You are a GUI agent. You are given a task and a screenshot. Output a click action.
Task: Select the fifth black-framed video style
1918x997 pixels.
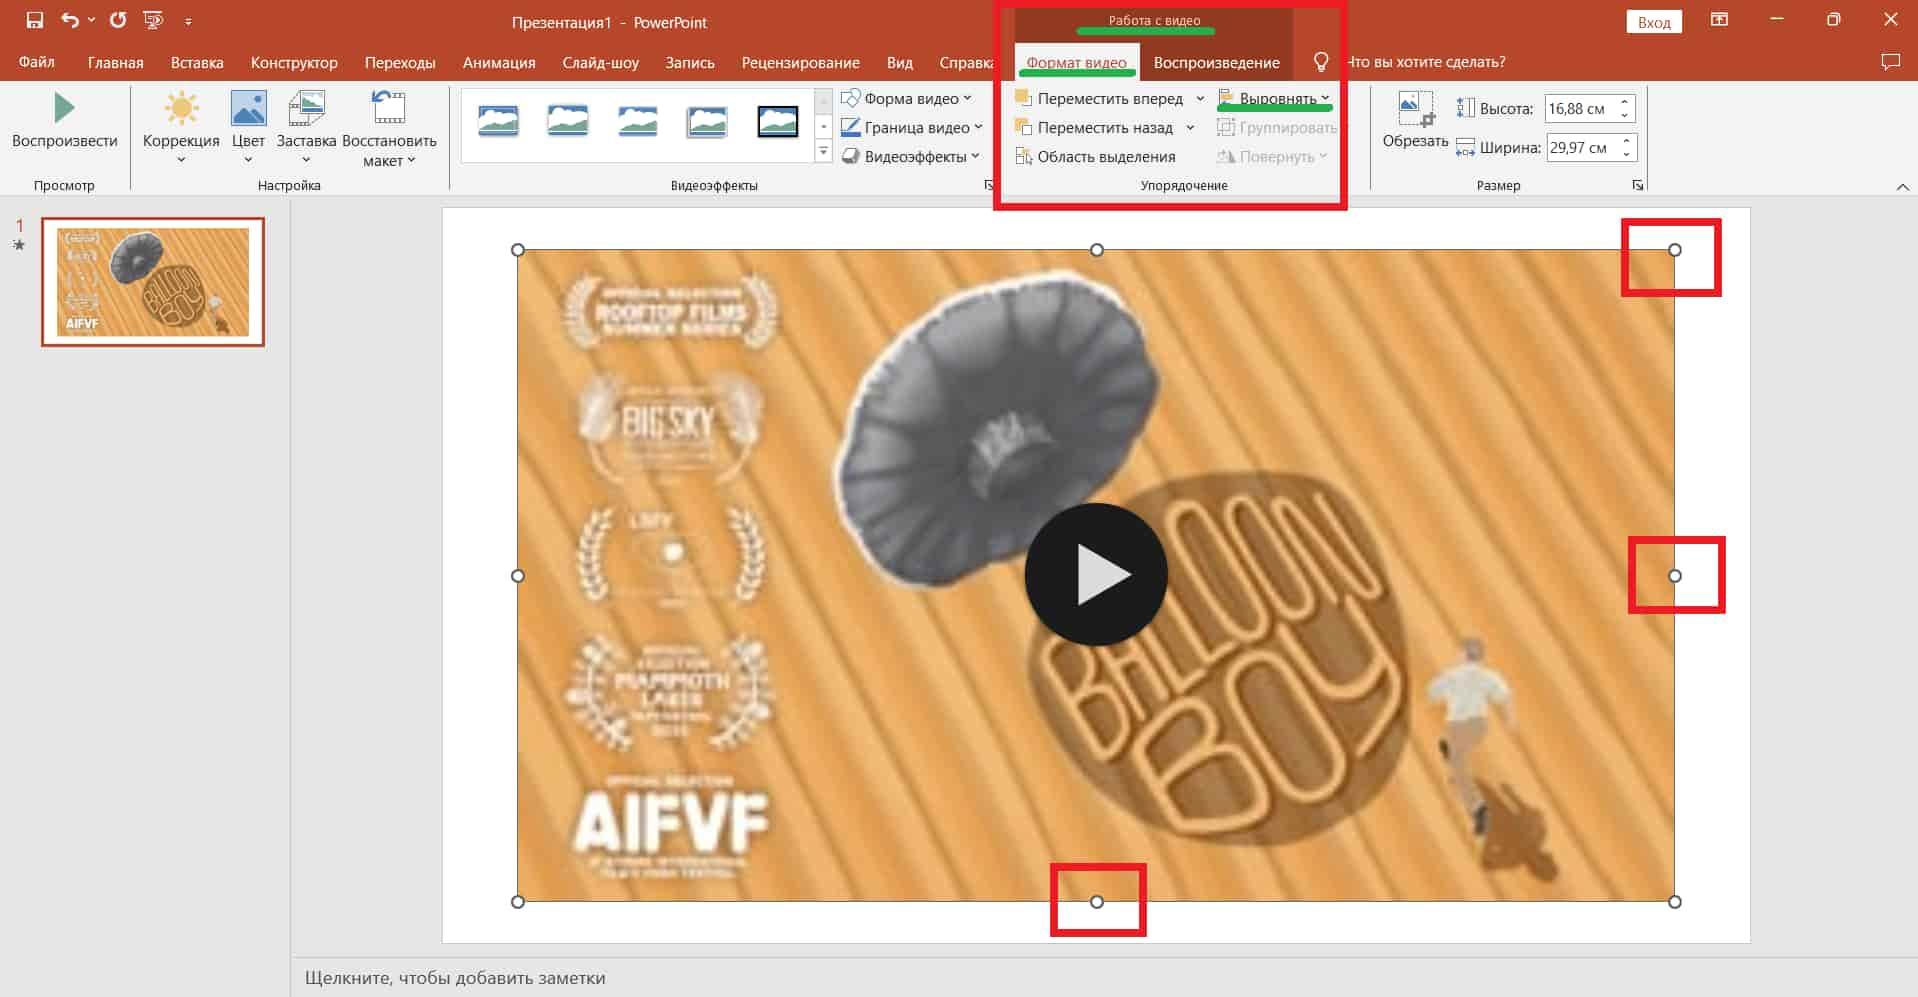tap(777, 122)
